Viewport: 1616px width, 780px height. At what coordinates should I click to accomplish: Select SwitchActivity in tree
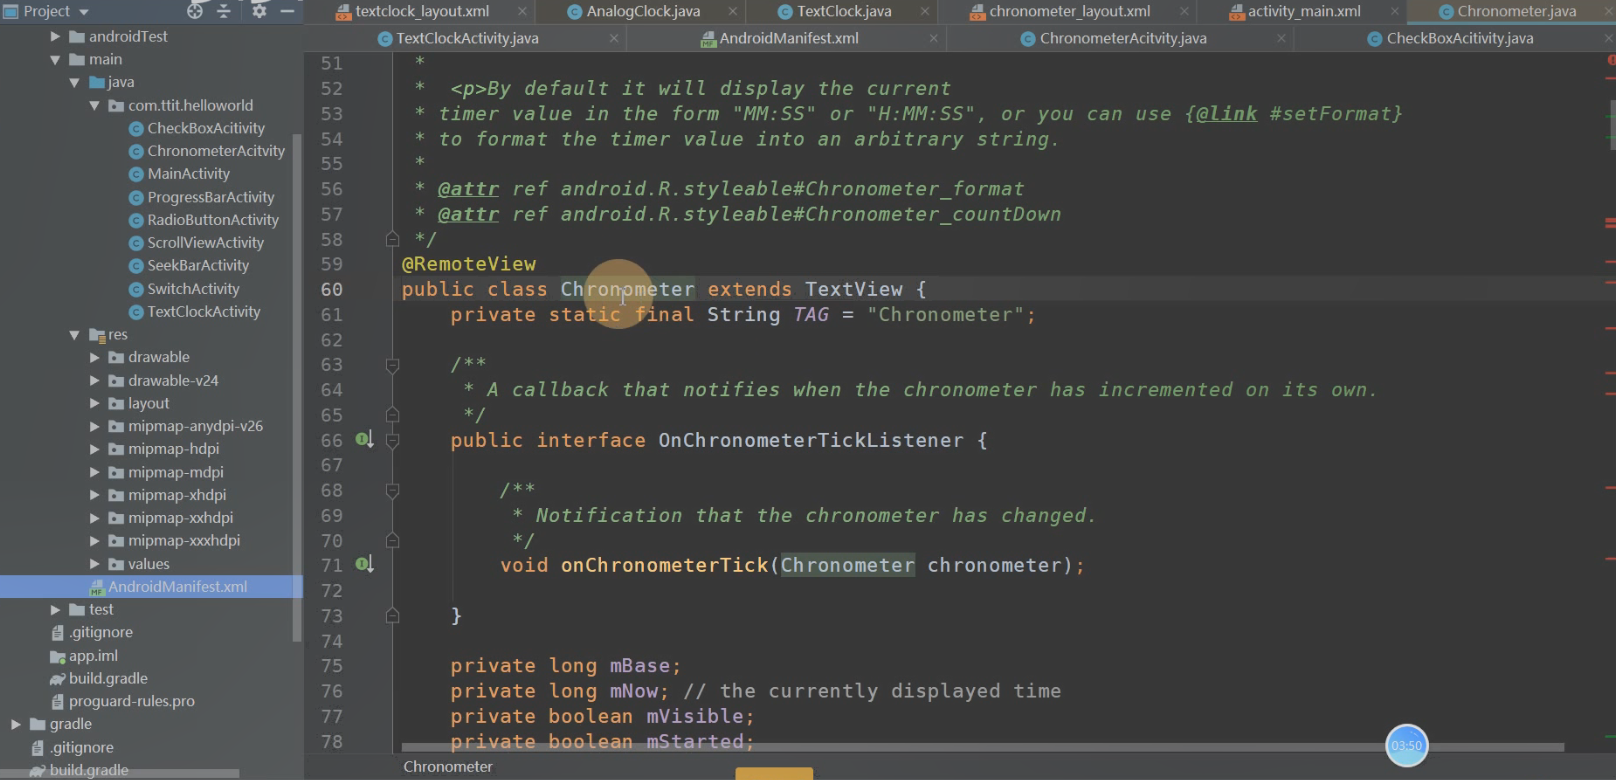pyautogui.click(x=194, y=289)
